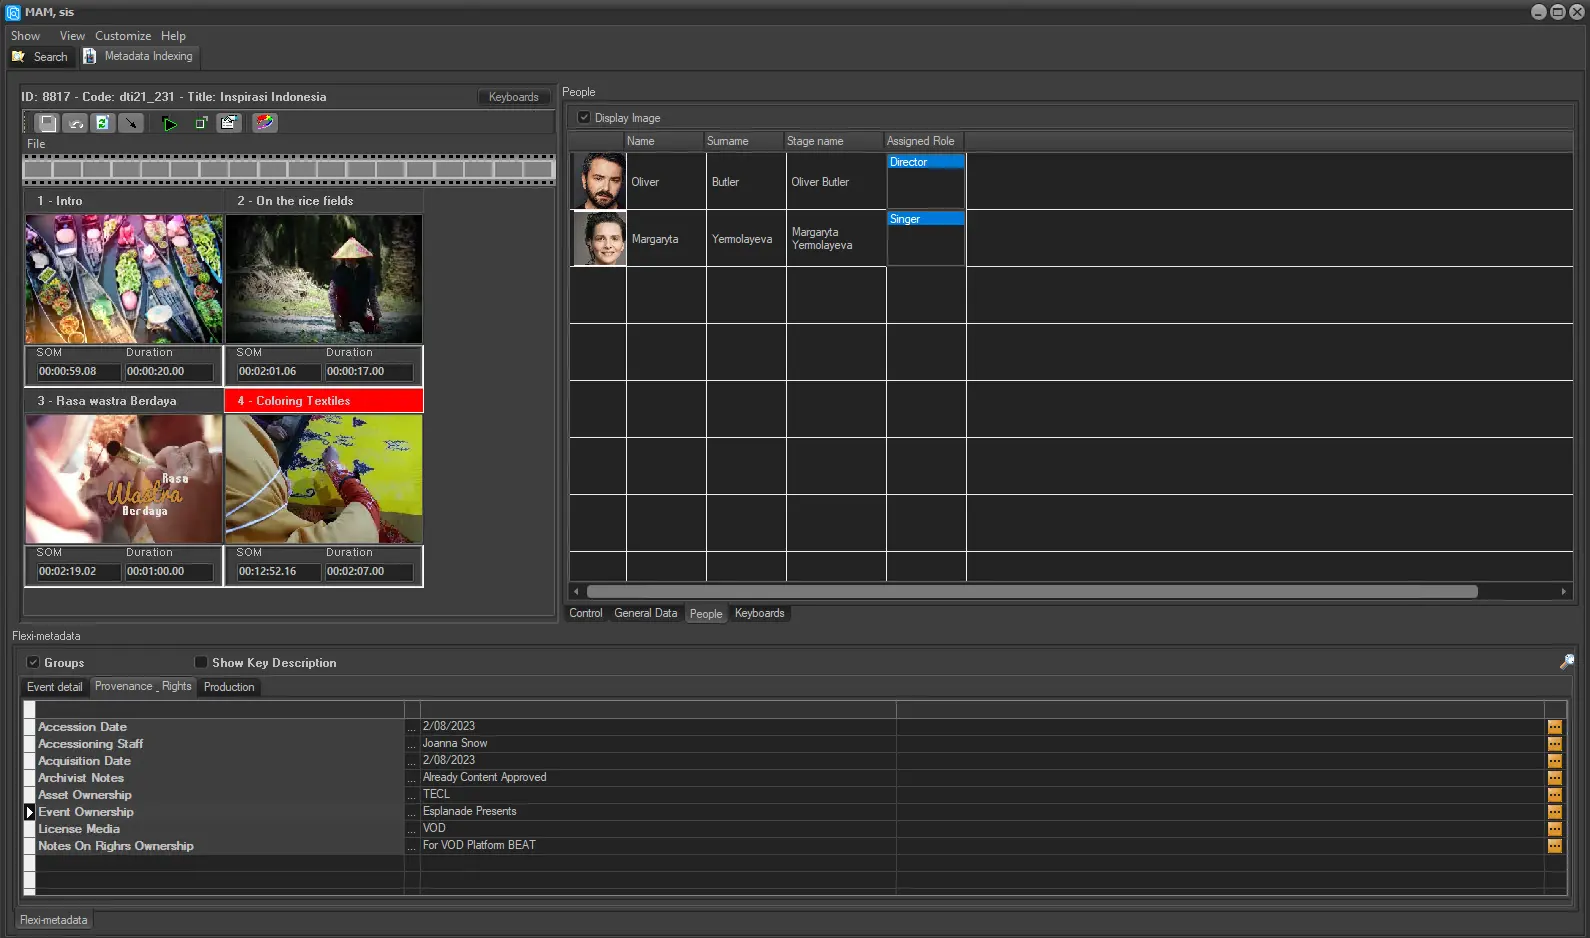This screenshot has height=938, width=1590.
Task: Switch to the General Data tab
Action: [645, 614]
